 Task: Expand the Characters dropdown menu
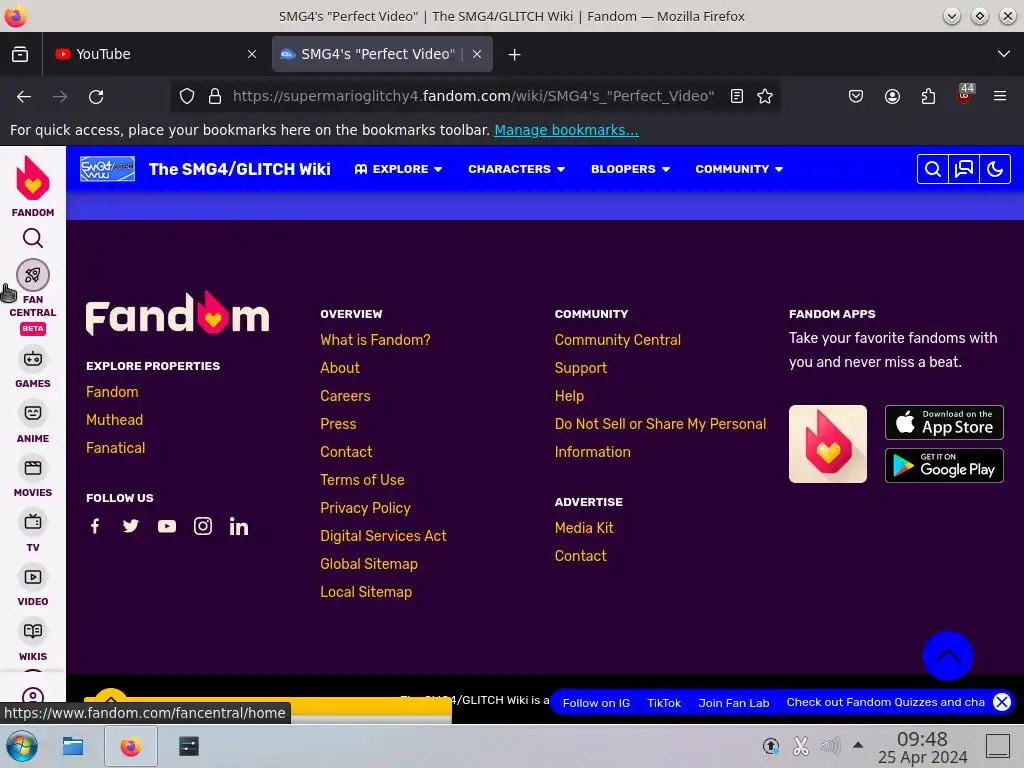click(517, 169)
